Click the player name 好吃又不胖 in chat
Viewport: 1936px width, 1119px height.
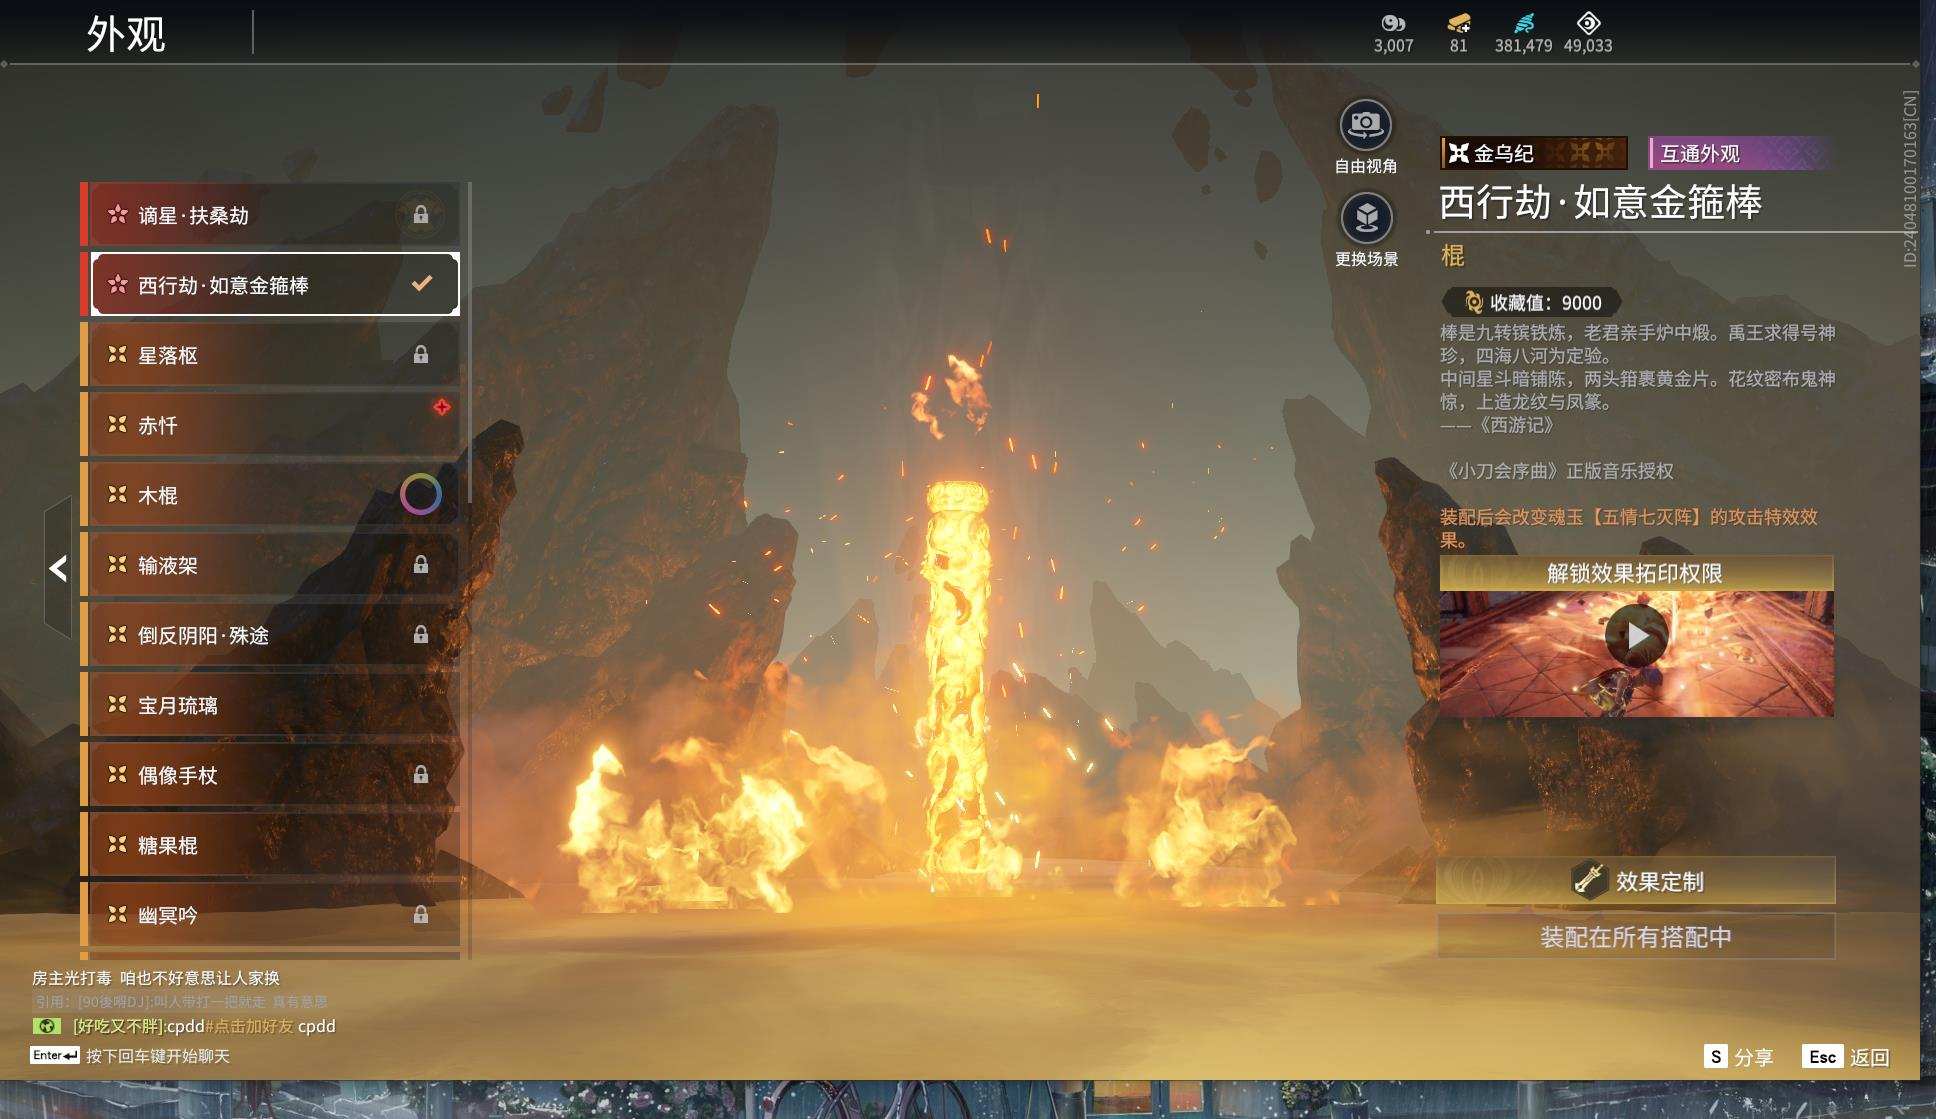tap(118, 1026)
